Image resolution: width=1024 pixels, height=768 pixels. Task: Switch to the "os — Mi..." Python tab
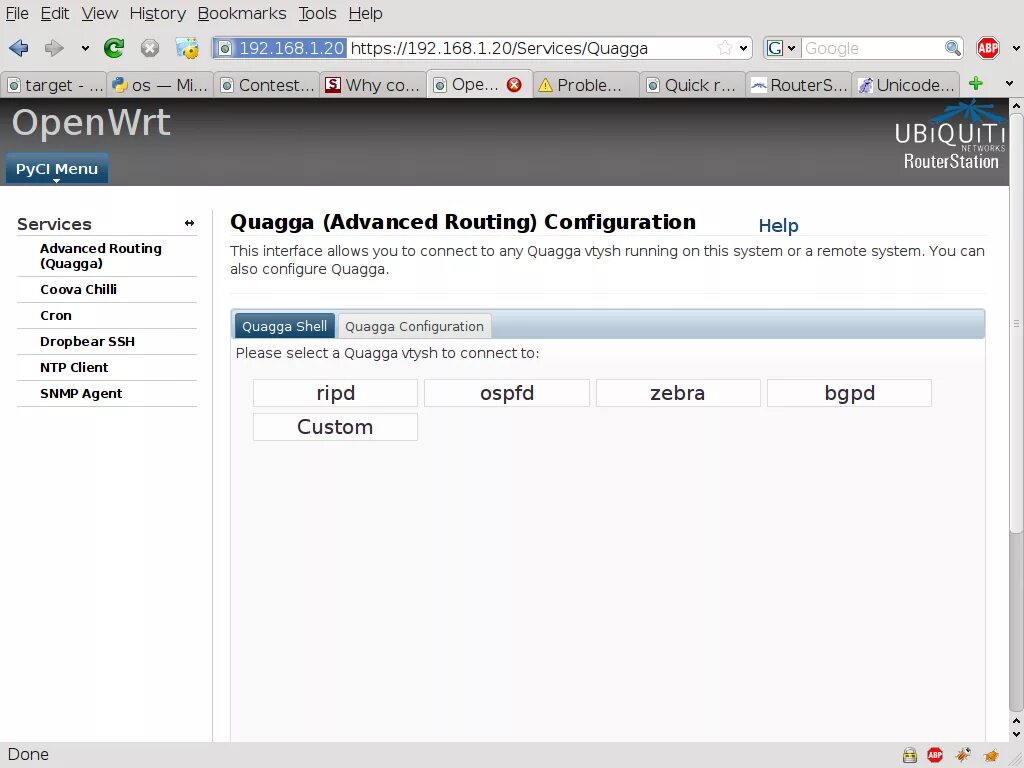tap(160, 85)
